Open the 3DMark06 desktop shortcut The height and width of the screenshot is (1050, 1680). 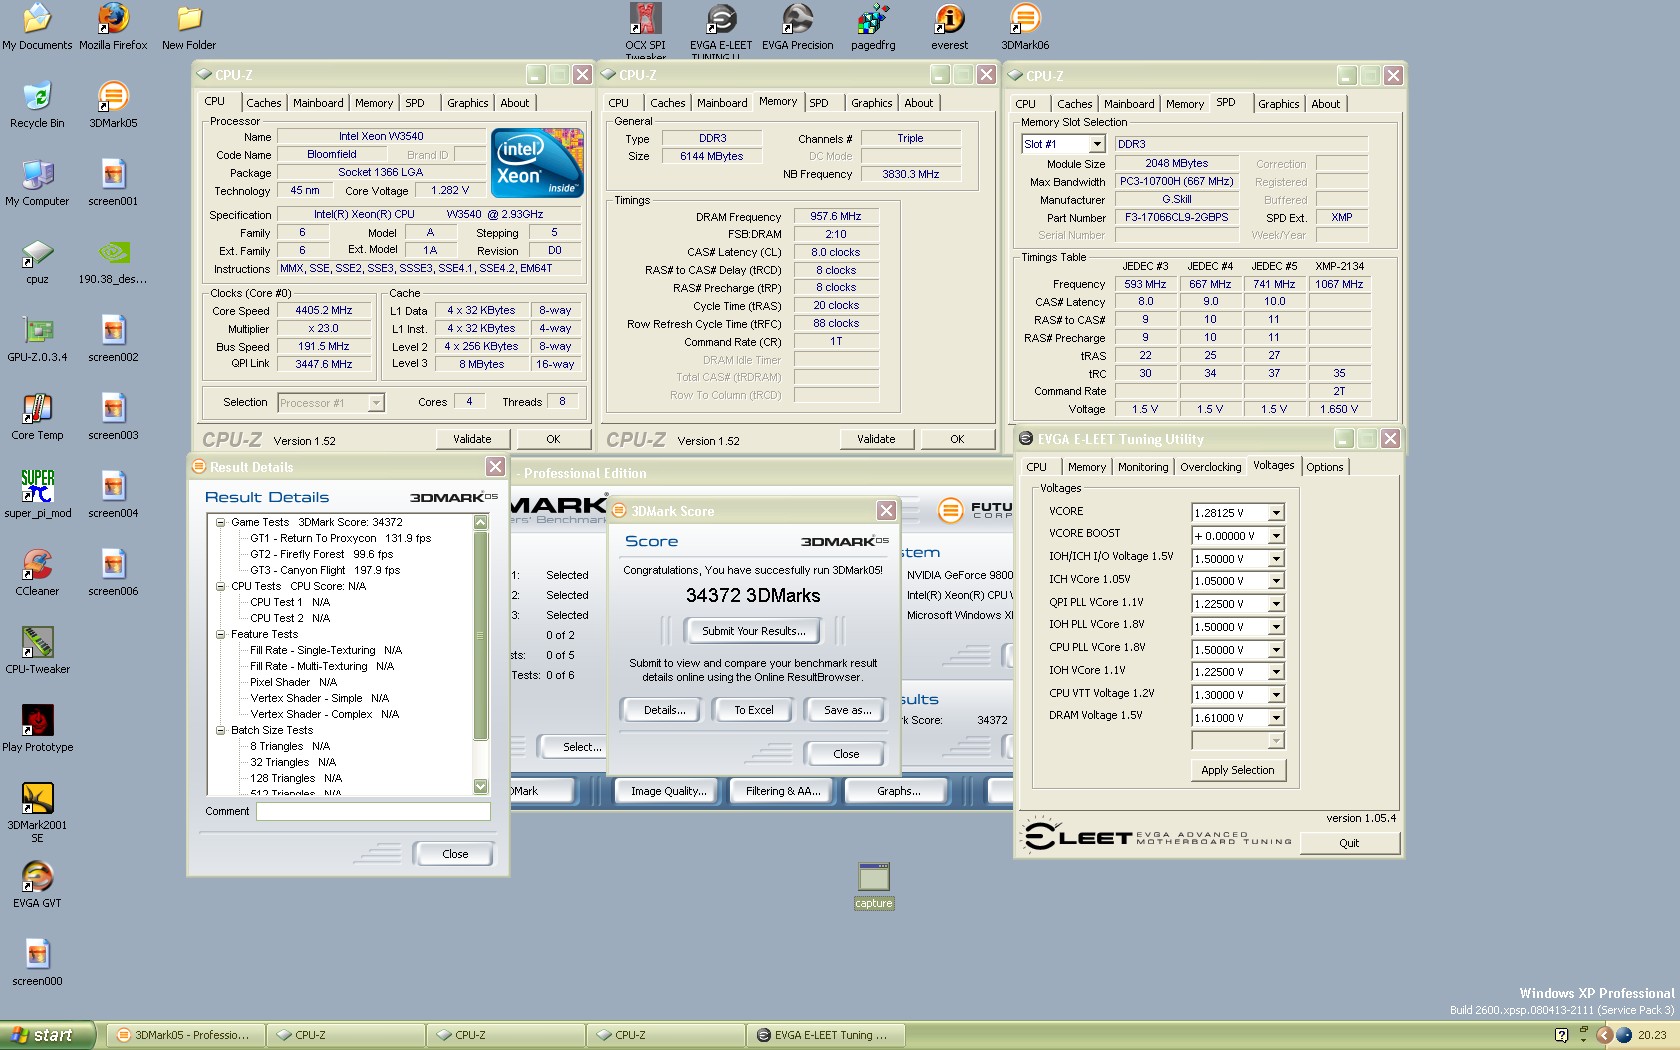(1025, 27)
